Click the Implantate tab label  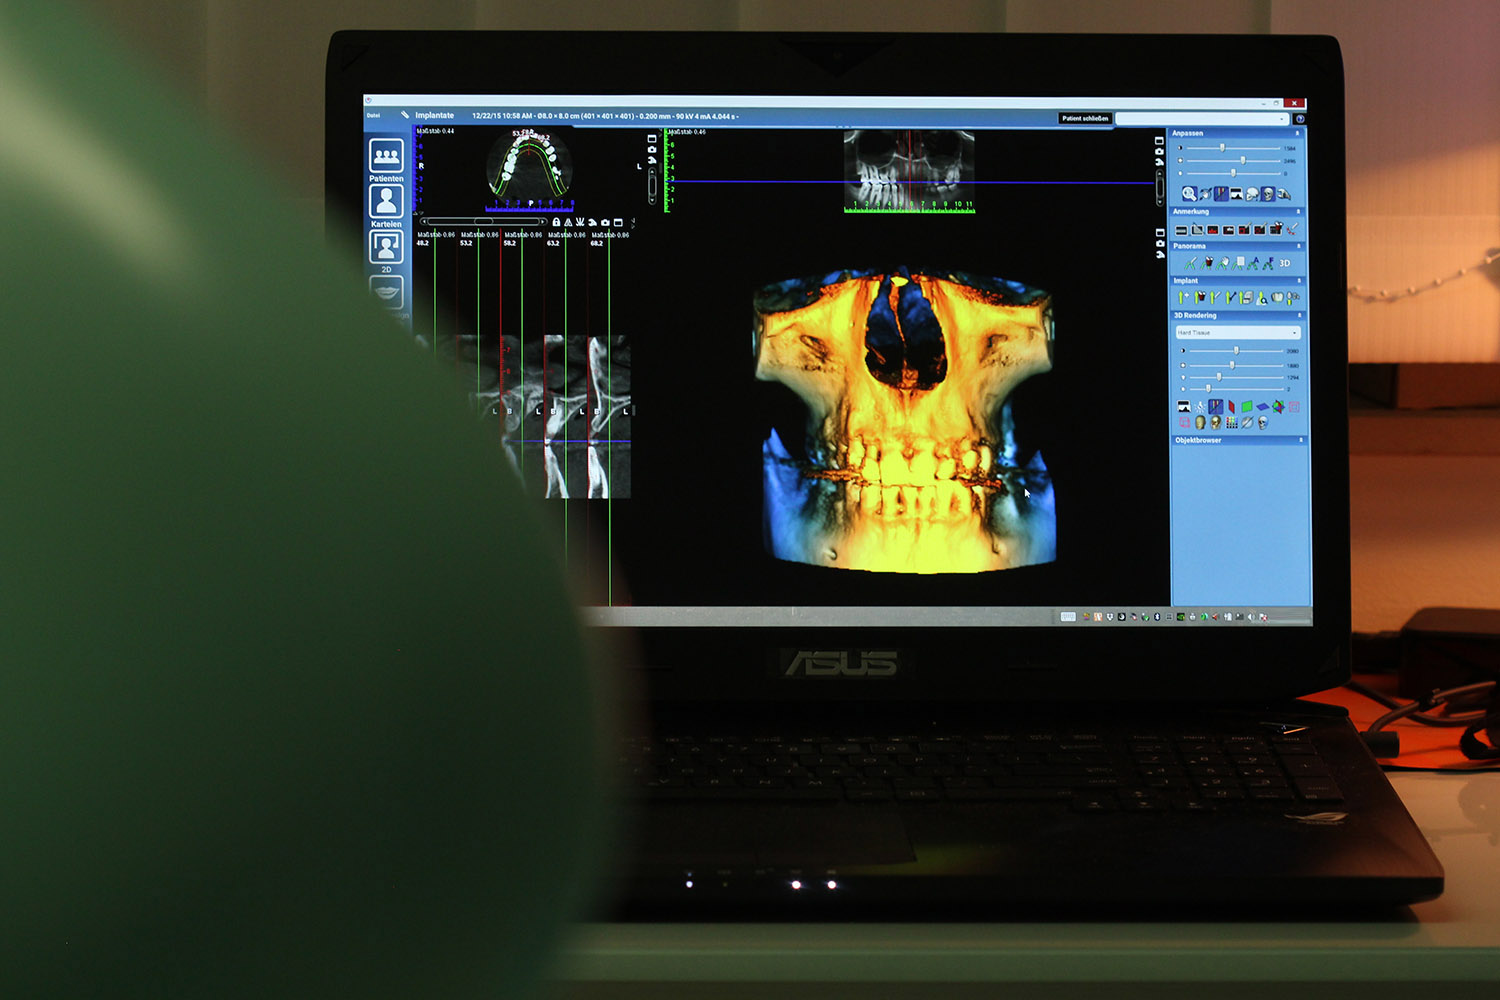(434, 116)
